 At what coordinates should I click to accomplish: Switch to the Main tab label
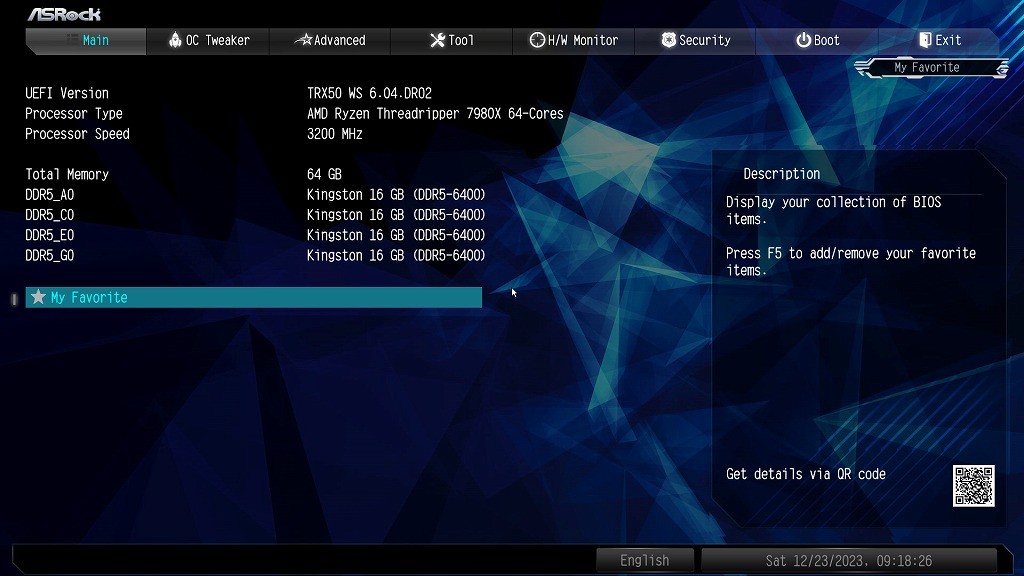tap(96, 40)
